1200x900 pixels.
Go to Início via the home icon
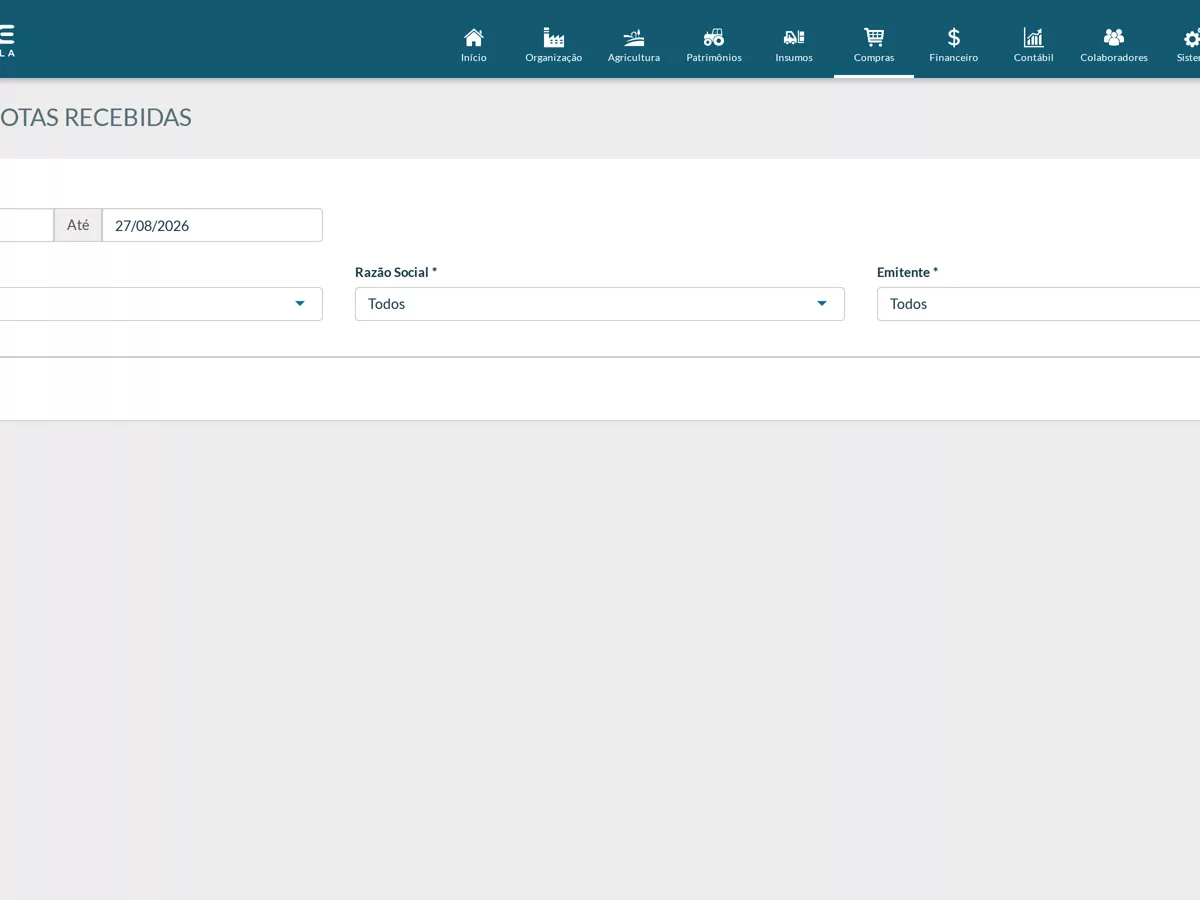474,38
